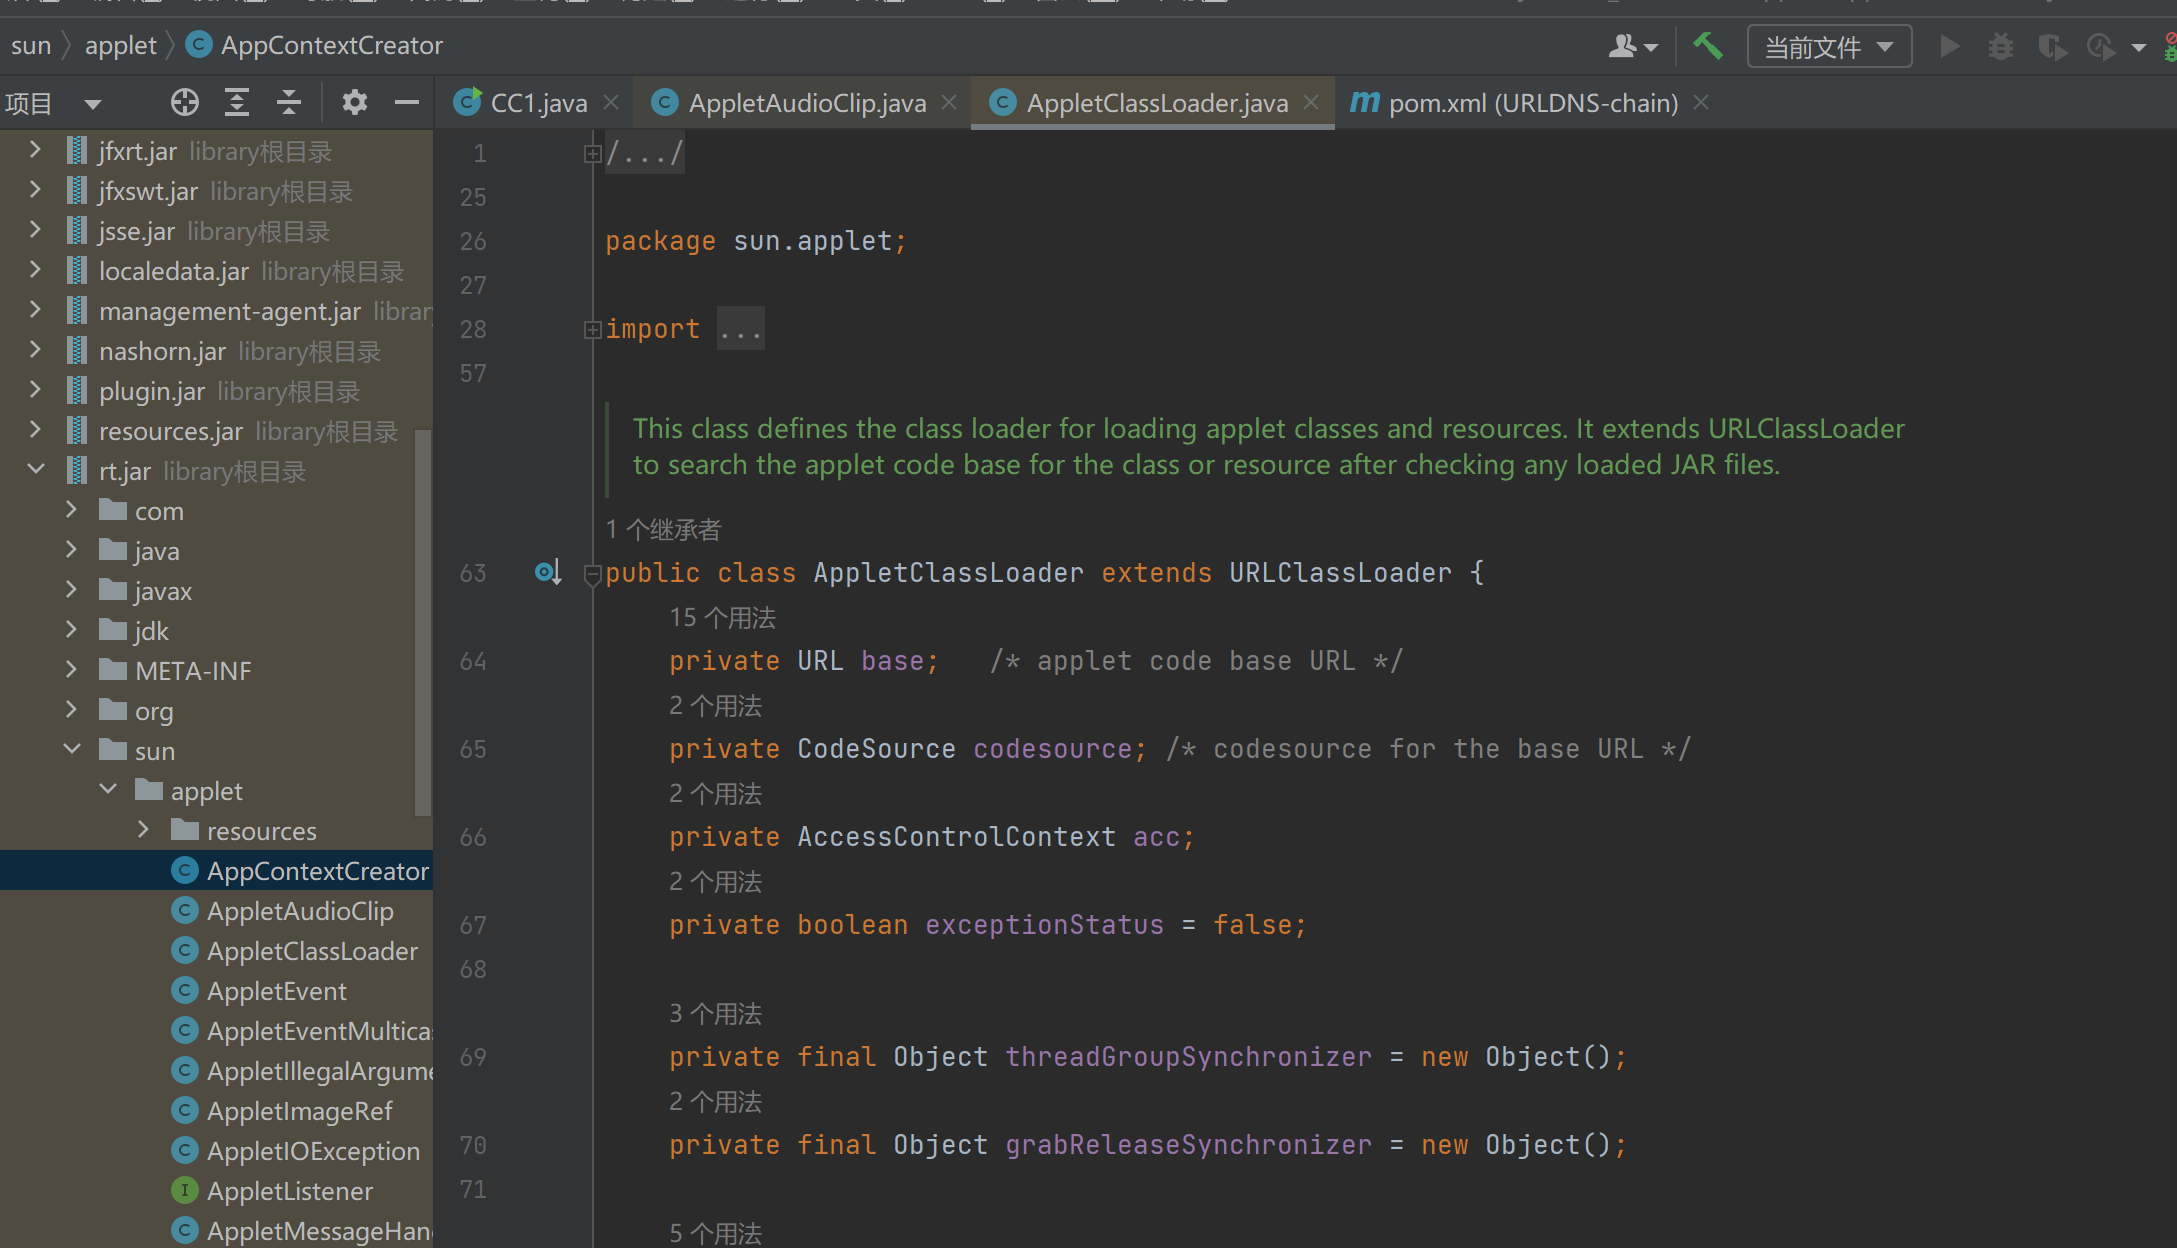Run with coverage shield icon

click(2051, 46)
